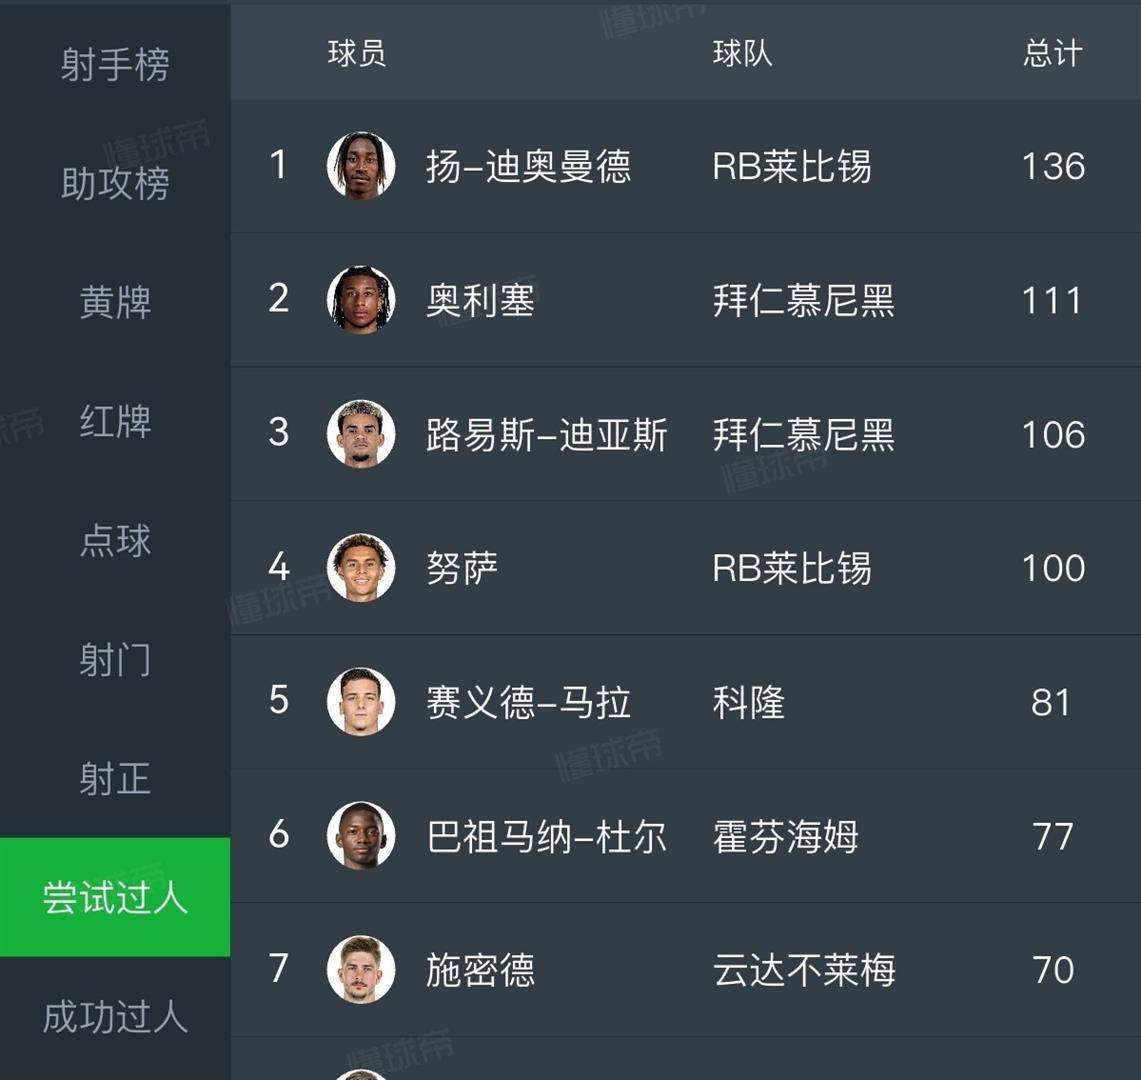This screenshot has height=1080, width=1141.
Task: Select 努萨's player photo
Action: [363, 568]
